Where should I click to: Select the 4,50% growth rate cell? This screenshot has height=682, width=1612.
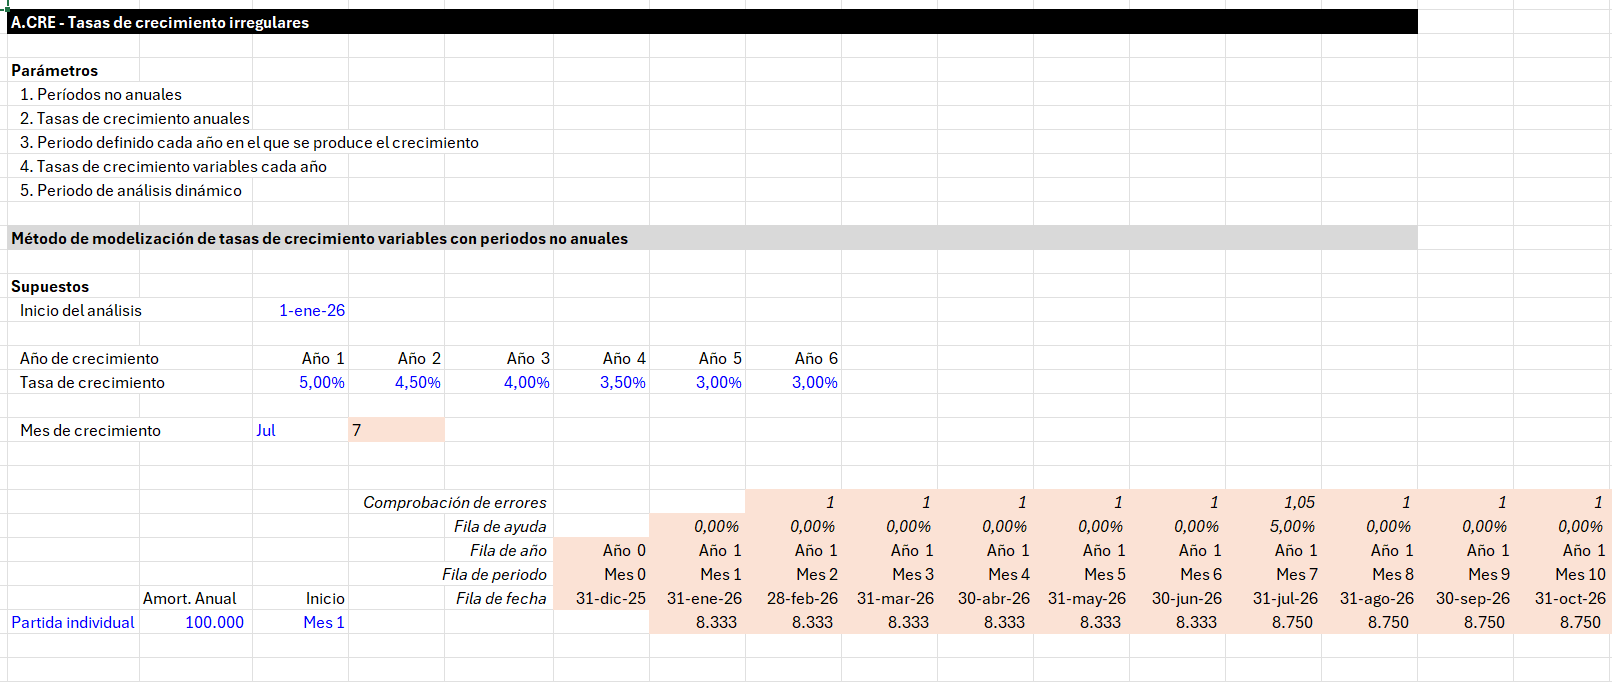tap(417, 382)
